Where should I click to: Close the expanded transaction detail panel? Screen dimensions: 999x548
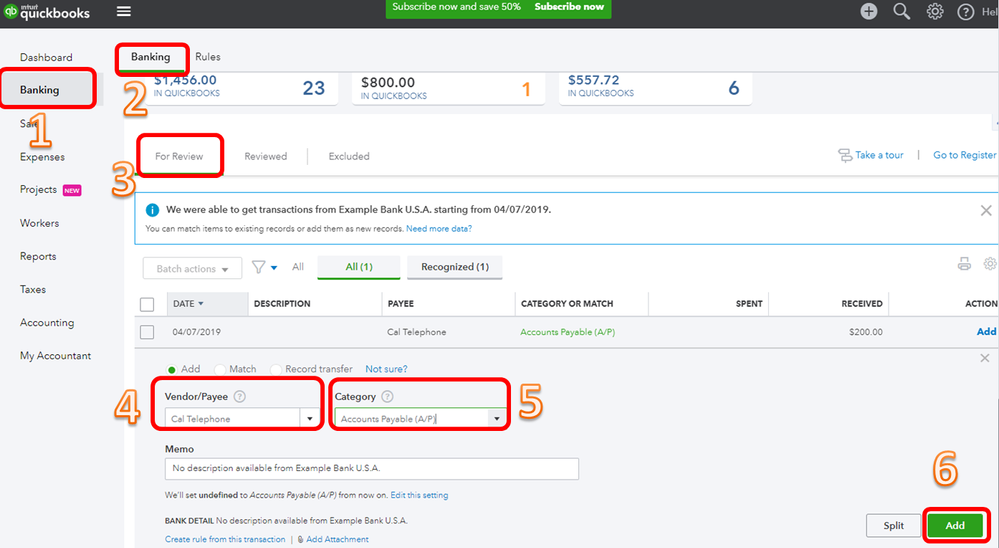(984, 358)
